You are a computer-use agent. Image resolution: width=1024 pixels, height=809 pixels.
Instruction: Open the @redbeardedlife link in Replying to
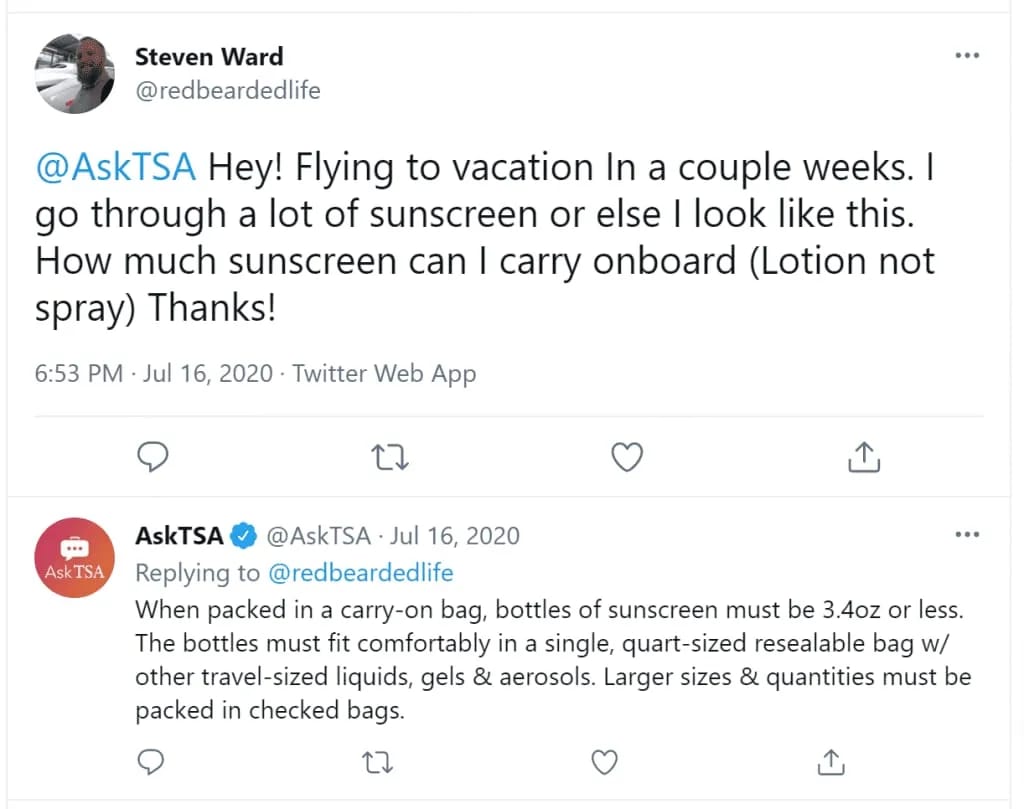360,573
